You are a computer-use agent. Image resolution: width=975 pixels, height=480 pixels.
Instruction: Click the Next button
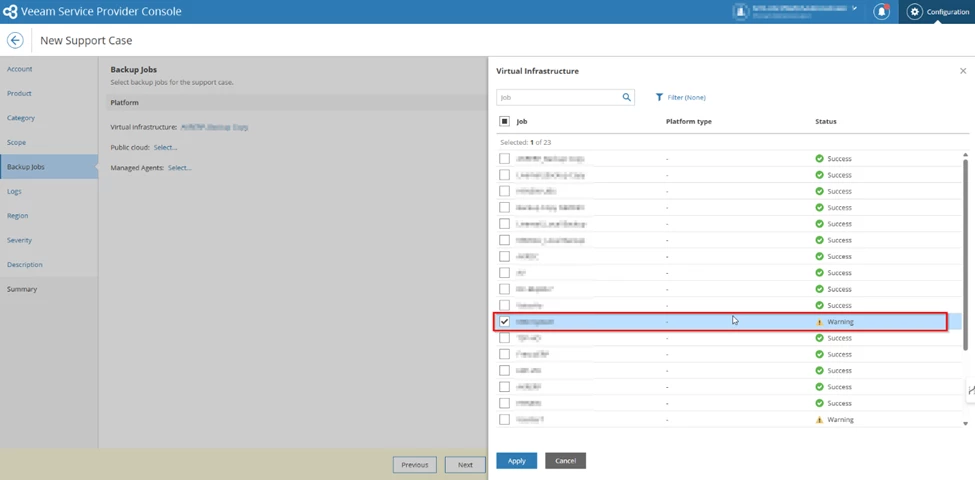465,464
